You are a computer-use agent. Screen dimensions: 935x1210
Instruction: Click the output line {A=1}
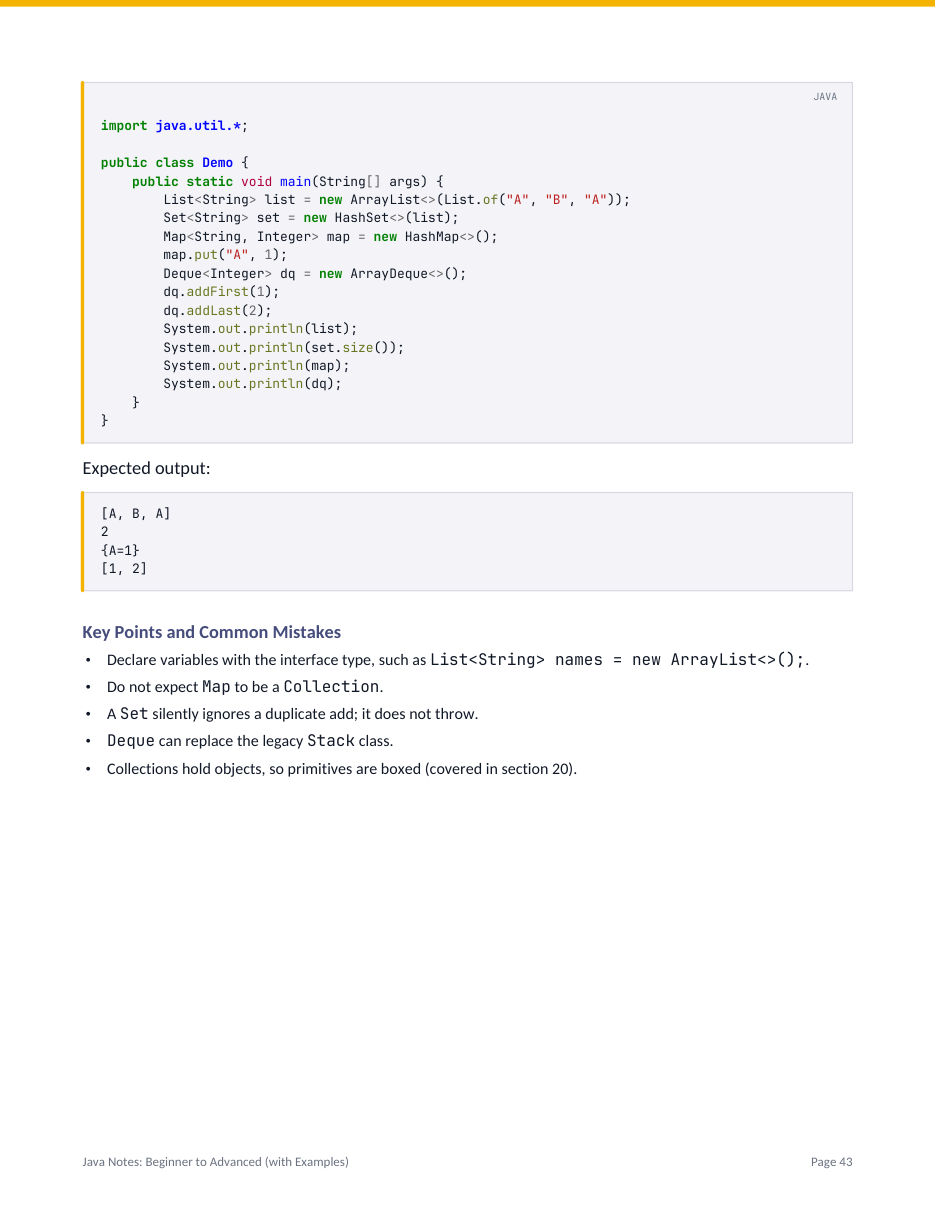pos(120,550)
